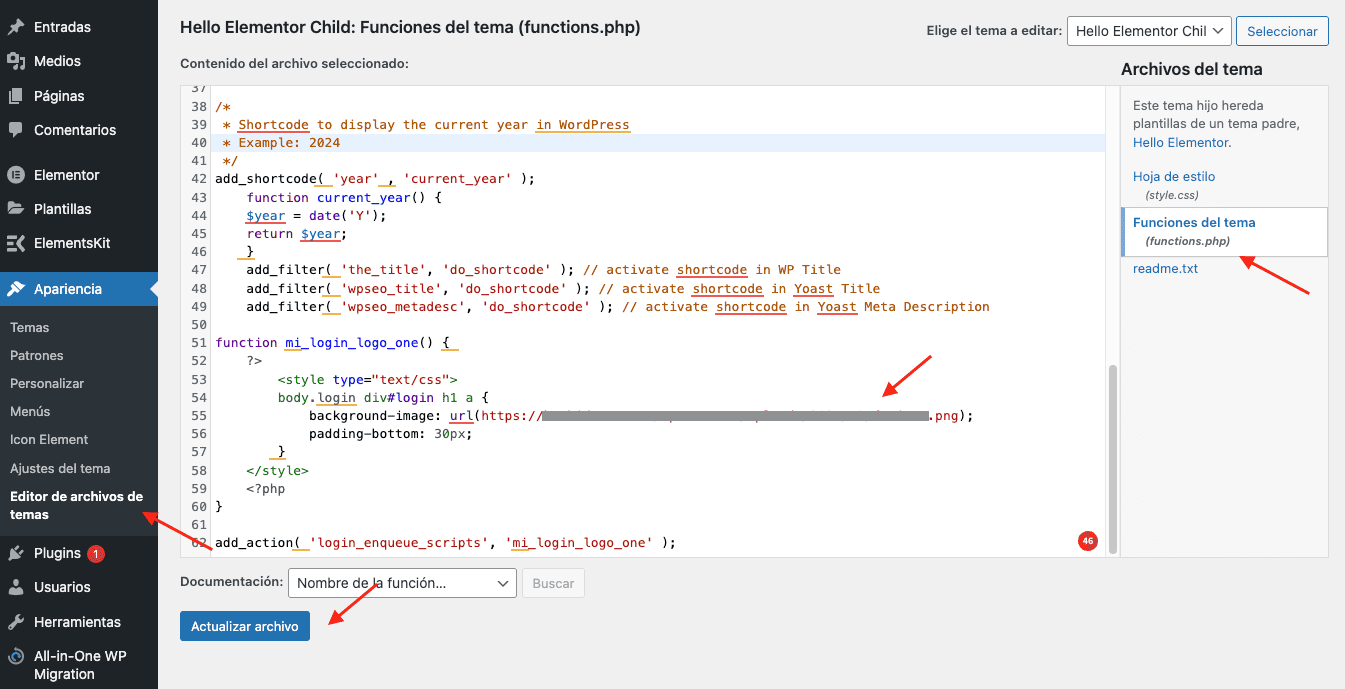This screenshot has height=689, width=1345.
Task: Open the theme selection dropdown
Action: pyautogui.click(x=1148, y=31)
